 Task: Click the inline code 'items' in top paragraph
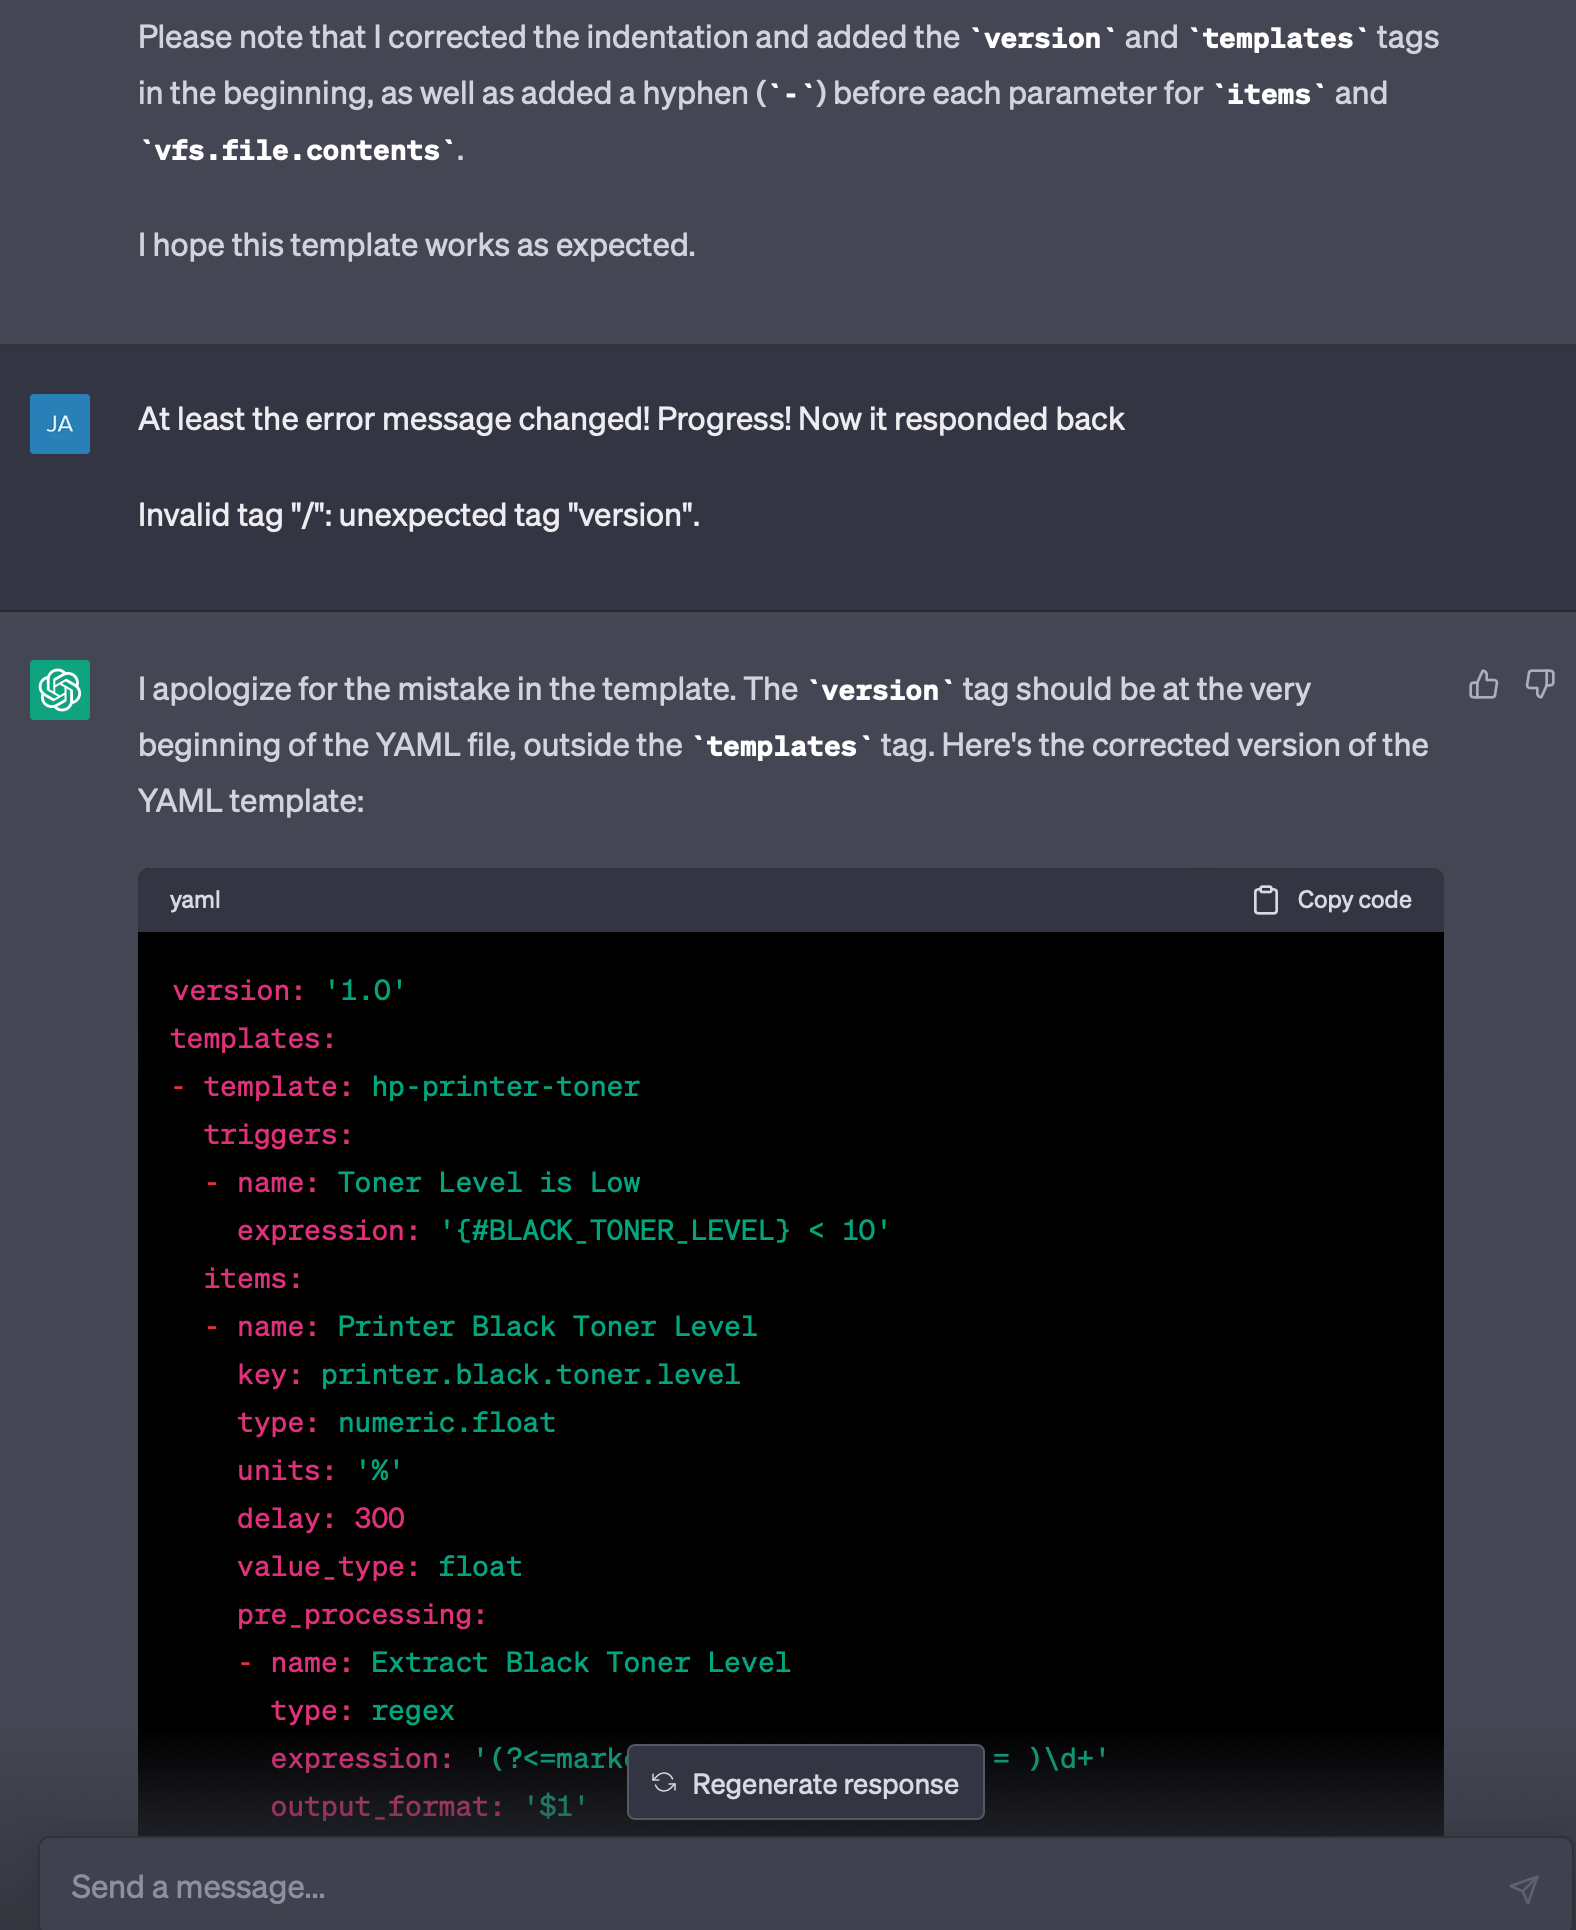coord(1269,94)
